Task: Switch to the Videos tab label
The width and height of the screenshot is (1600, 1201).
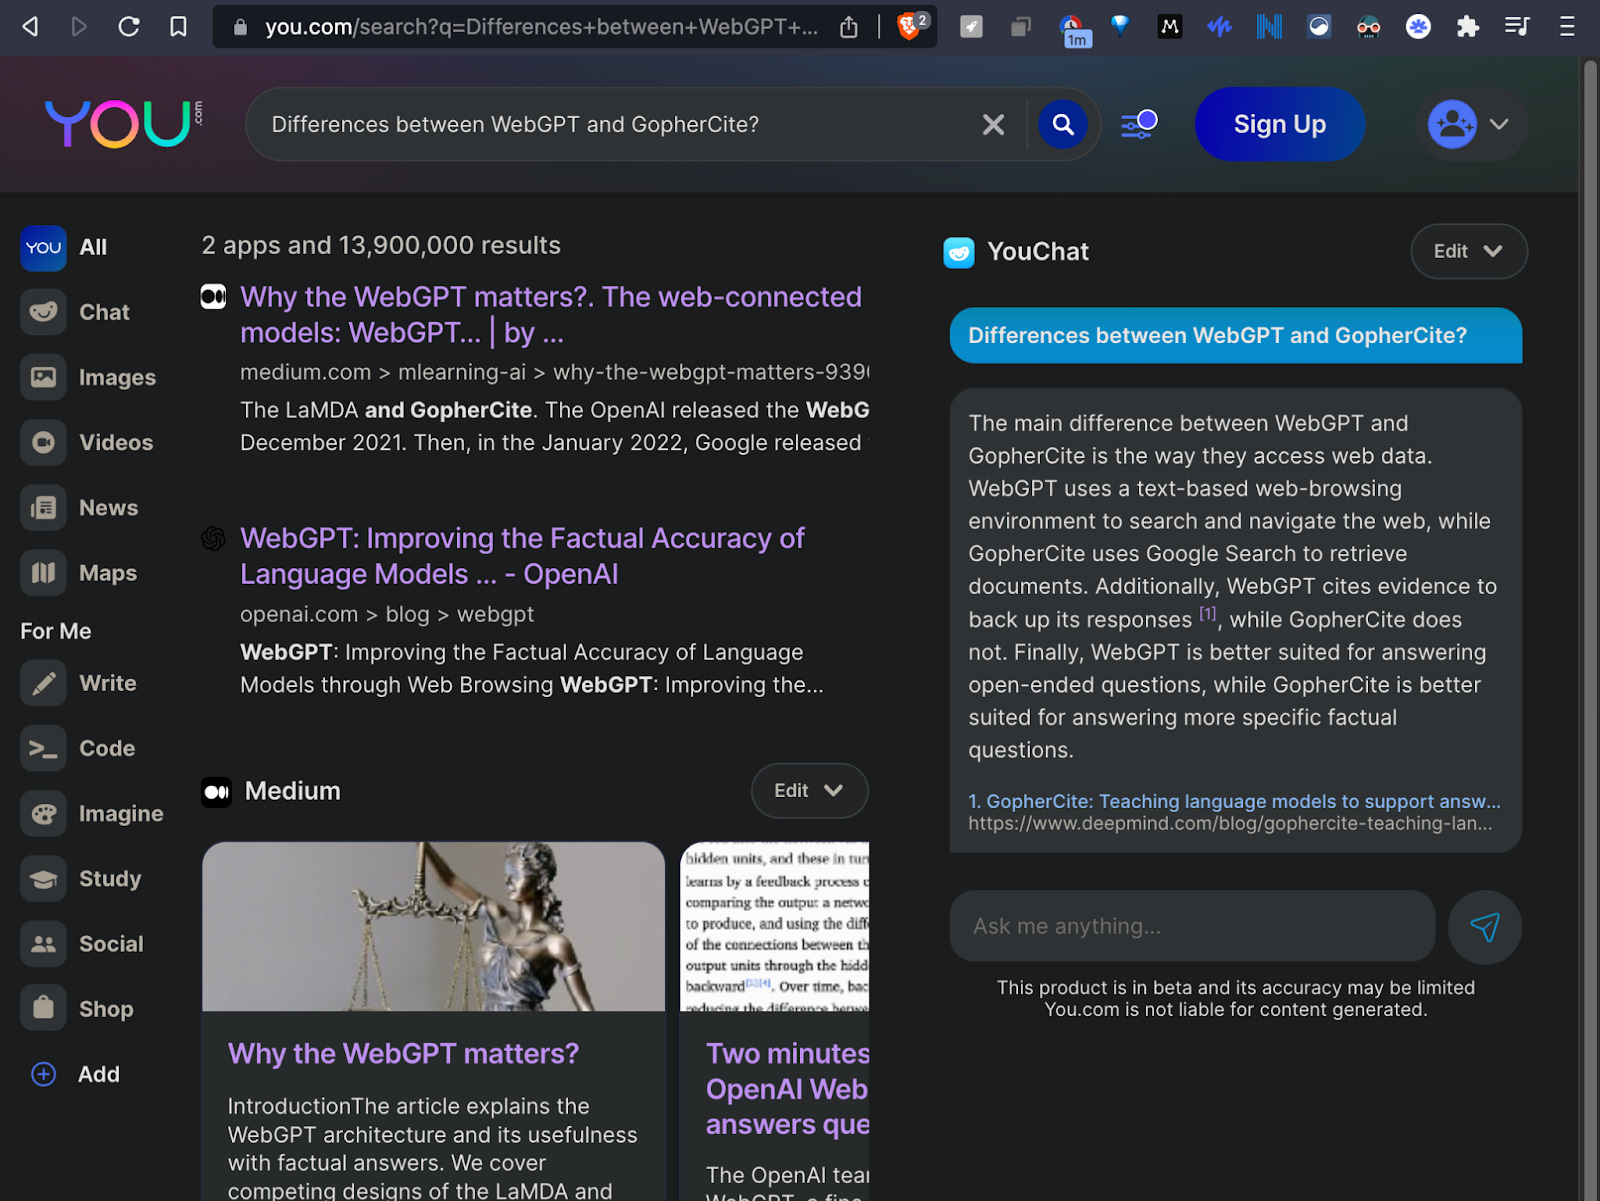Action: pyautogui.click(x=116, y=442)
